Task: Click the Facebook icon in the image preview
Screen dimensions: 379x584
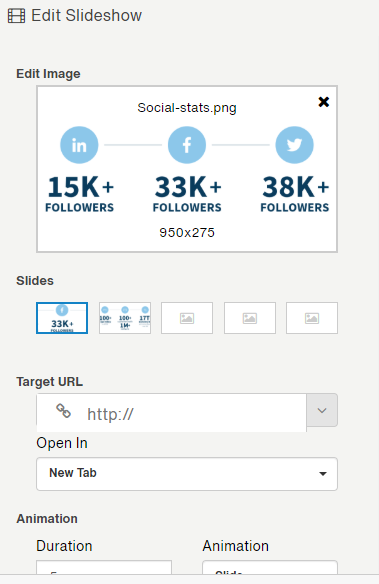Action: (187, 145)
